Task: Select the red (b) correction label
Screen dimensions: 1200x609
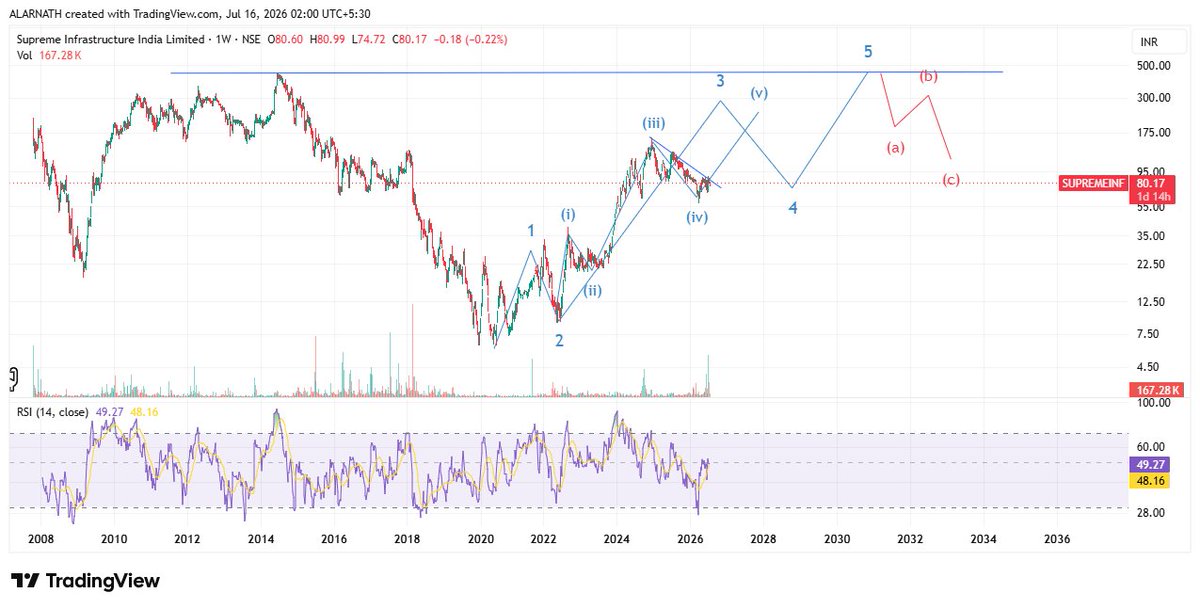Action: 929,76
